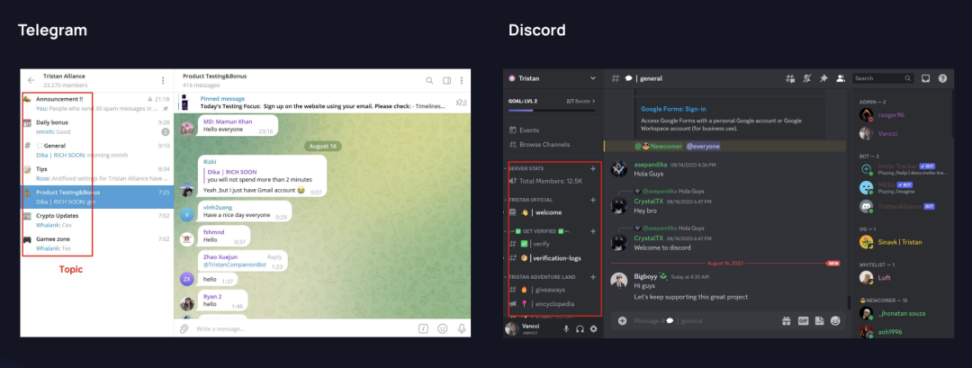Expand the Tristan server dropdown in Discord
This screenshot has height=368, width=972.
click(593, 79)
